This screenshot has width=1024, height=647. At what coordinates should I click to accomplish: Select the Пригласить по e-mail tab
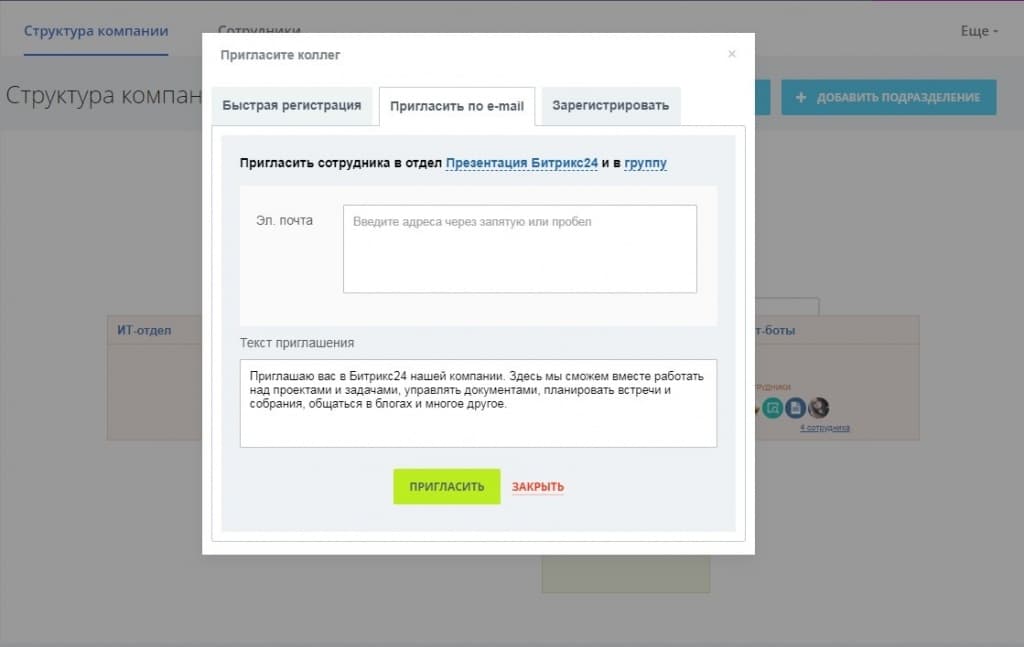(456, 106)
